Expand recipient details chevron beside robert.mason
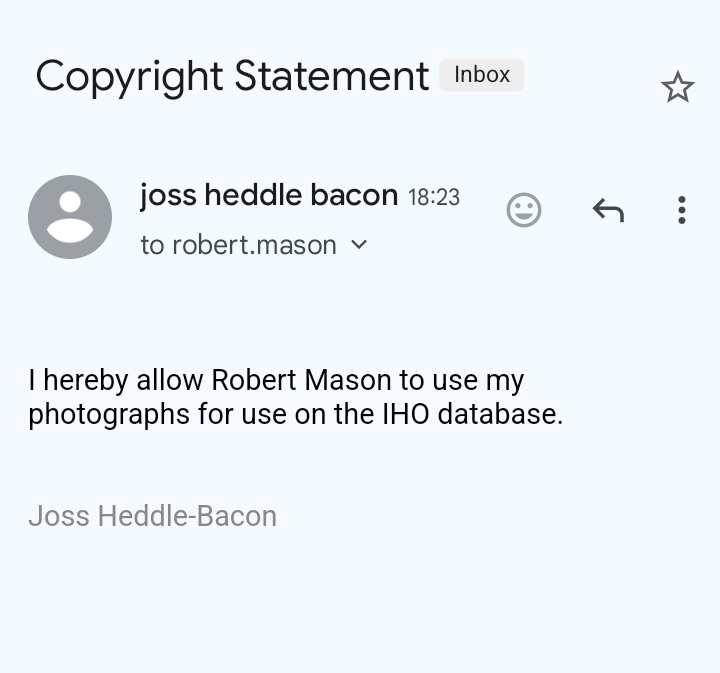Image resolution: width=720 pixels, height=673 pixels. pos(359,245)
